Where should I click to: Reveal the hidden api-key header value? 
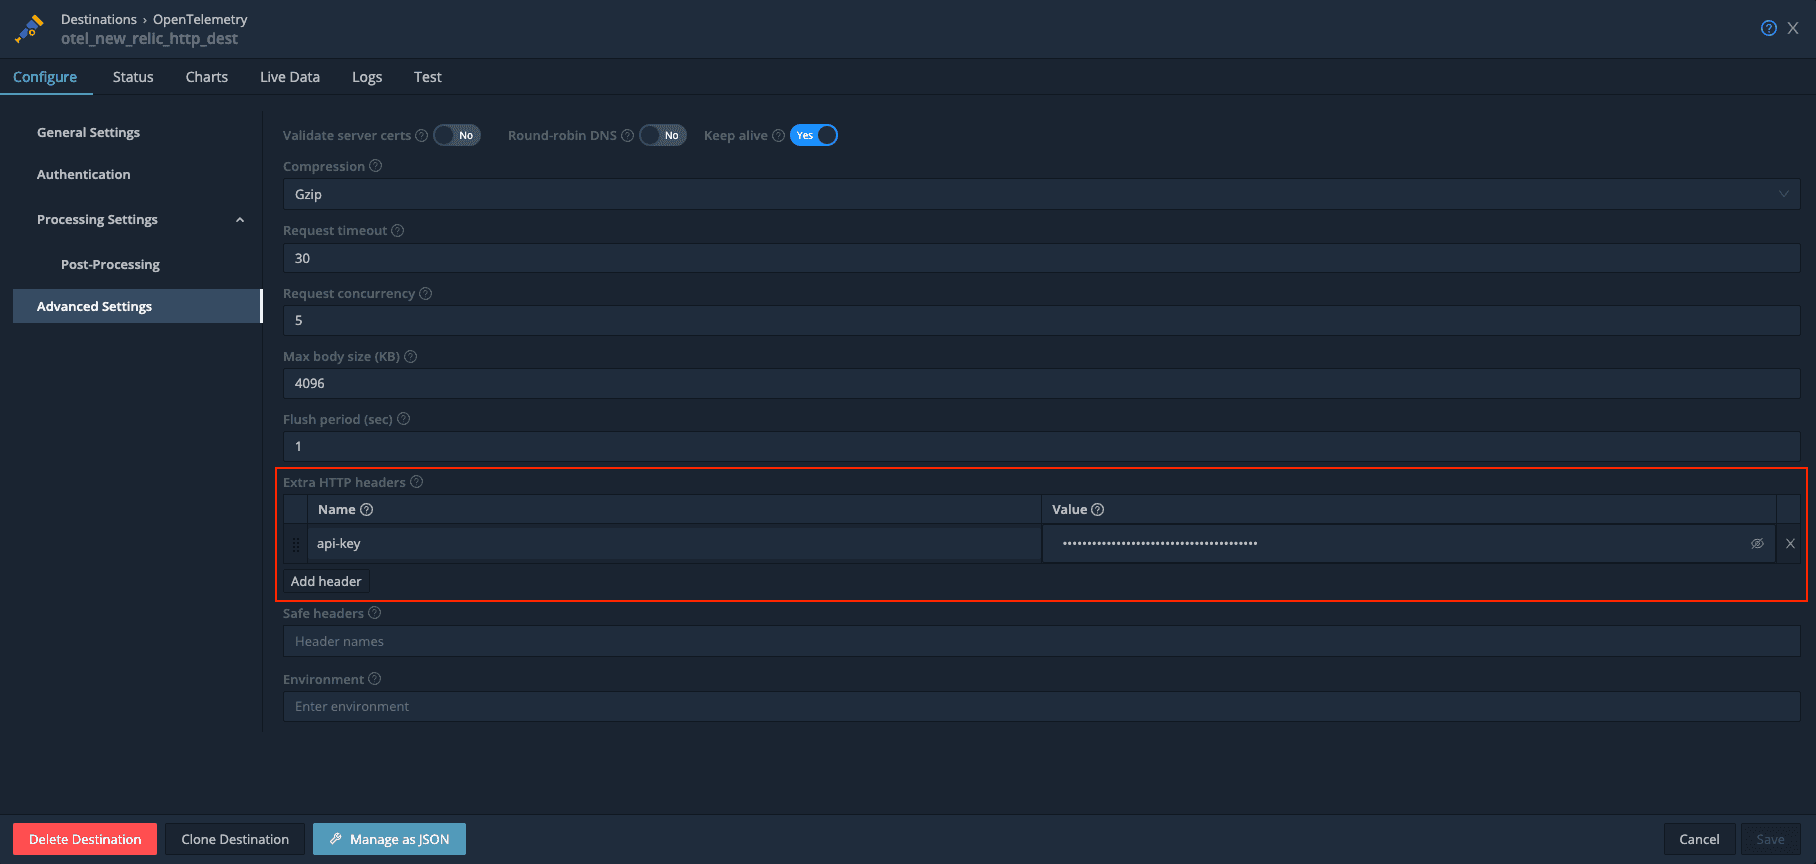(x=1757, y=544)
